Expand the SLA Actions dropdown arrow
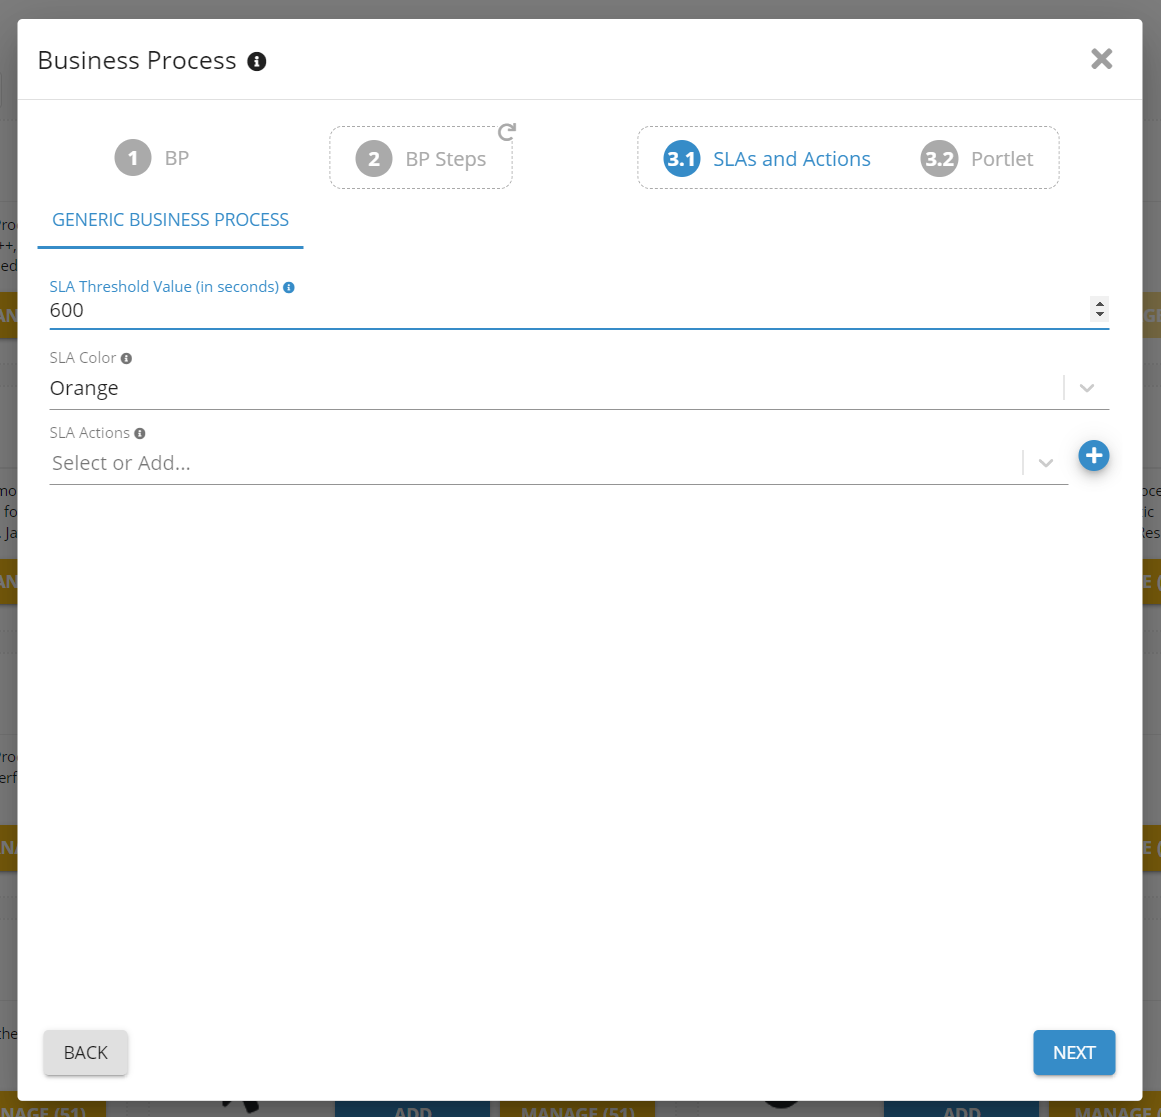The height and width of the screenshot is (1117, 1161). click(x=1046, y=463)
